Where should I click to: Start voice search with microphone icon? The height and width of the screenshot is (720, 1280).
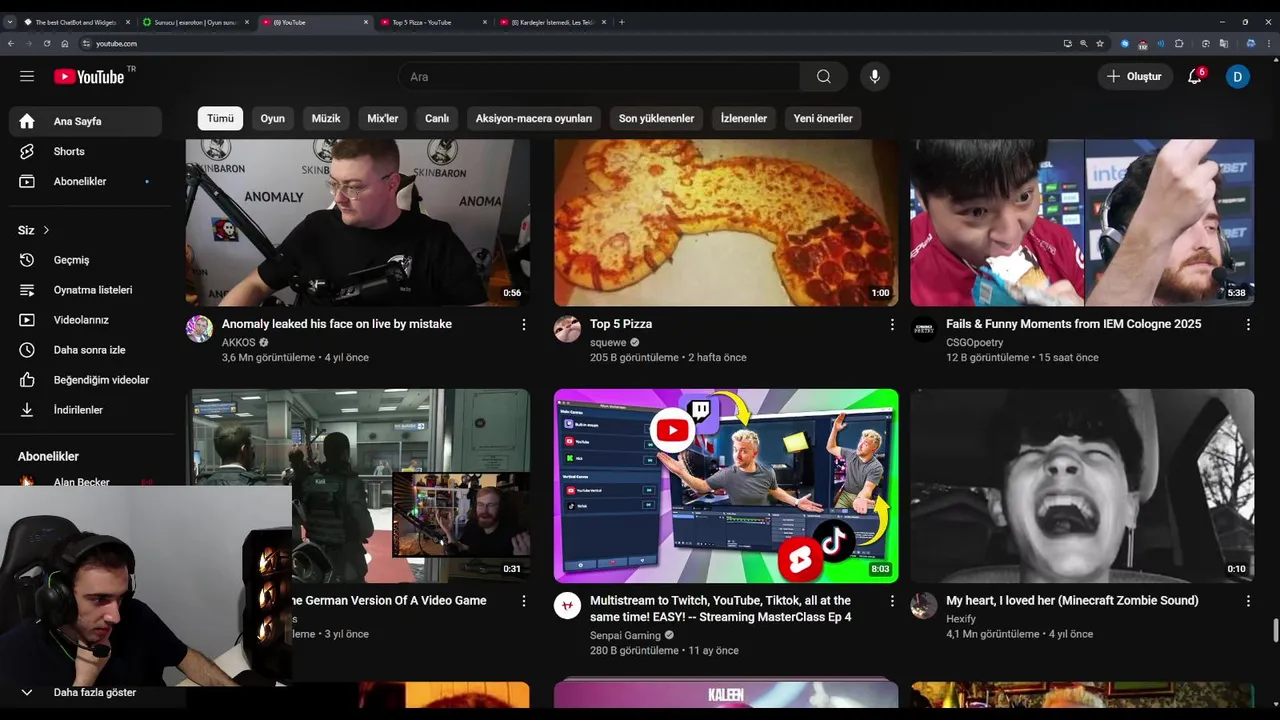[875, 77]
